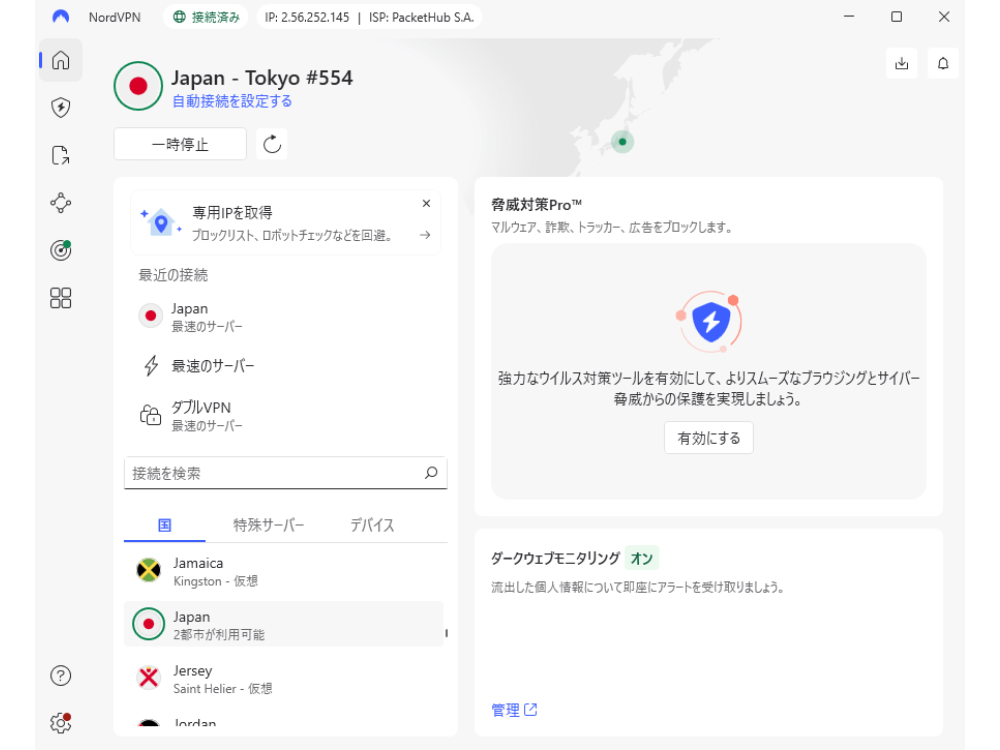
Task: Pause the VPN with 一時停止 button
Action: point(180,144)
